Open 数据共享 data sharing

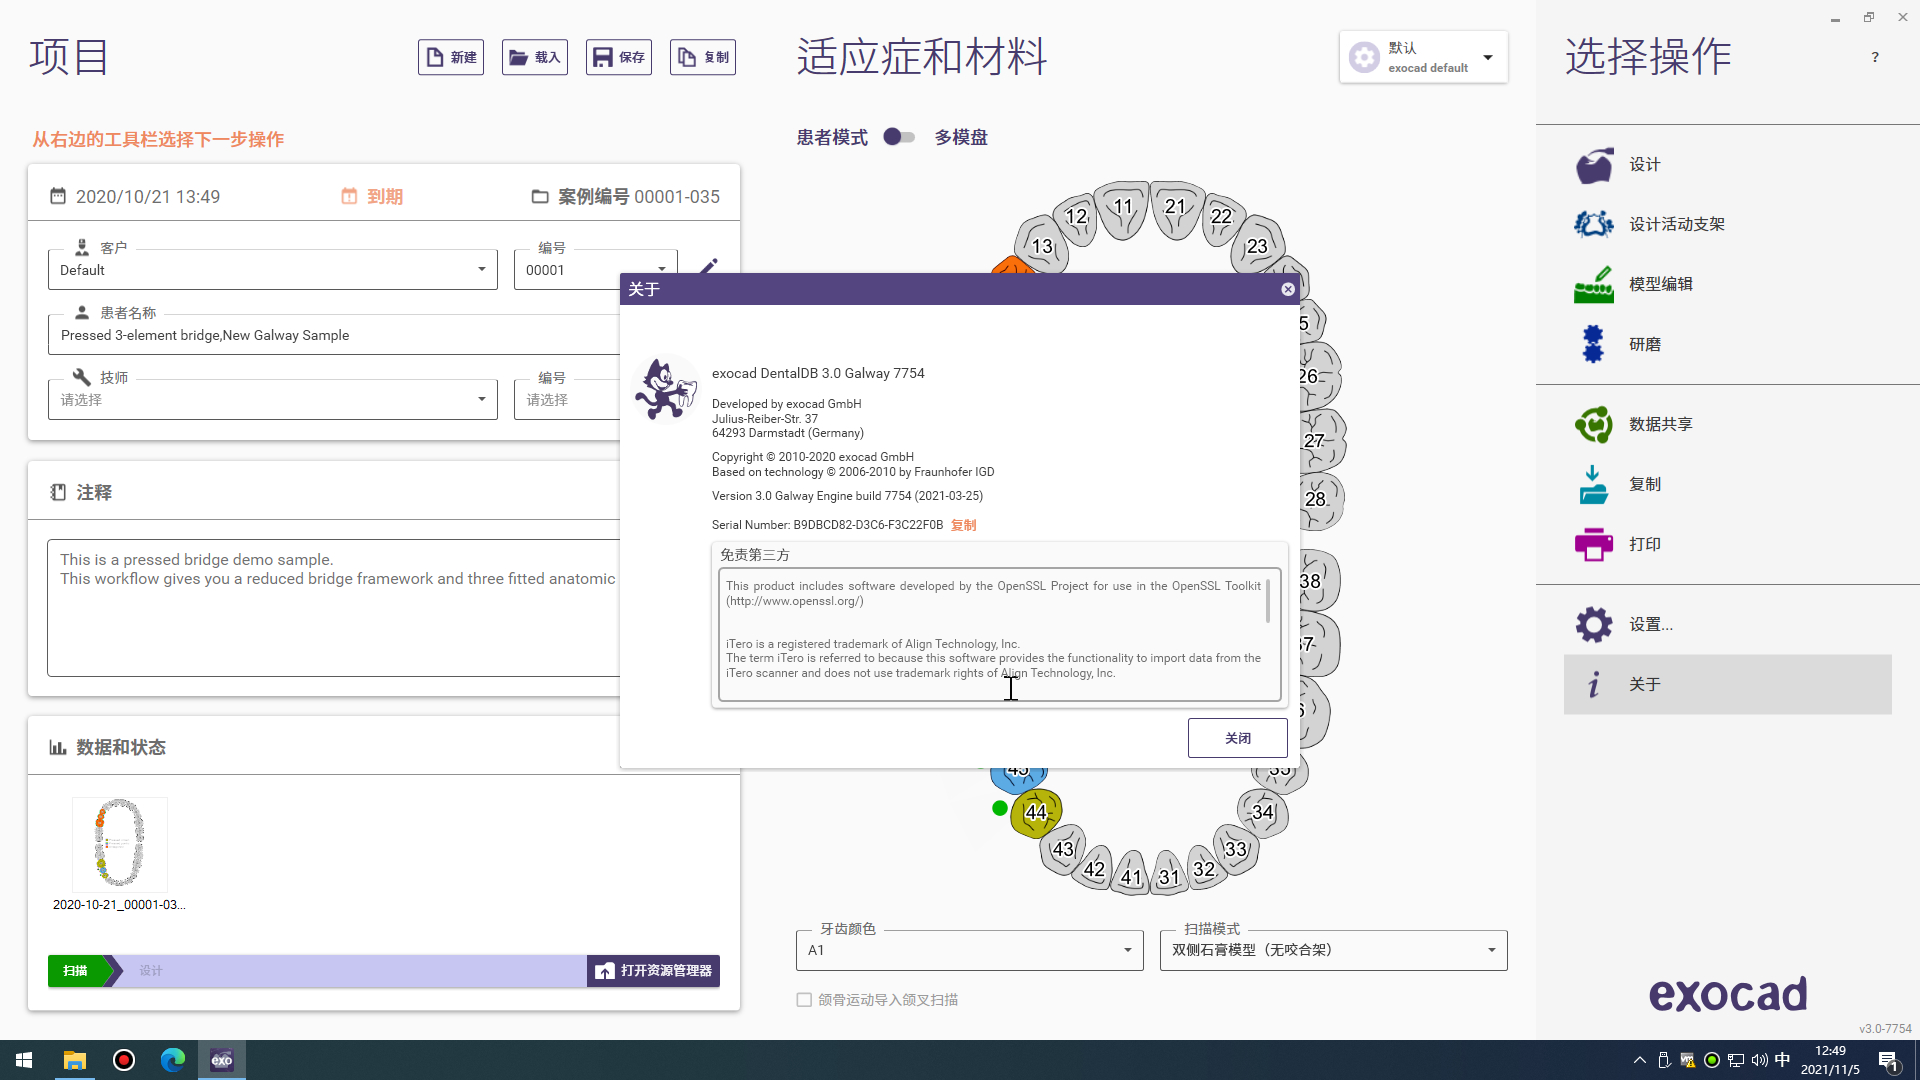tap(1727, 425)
